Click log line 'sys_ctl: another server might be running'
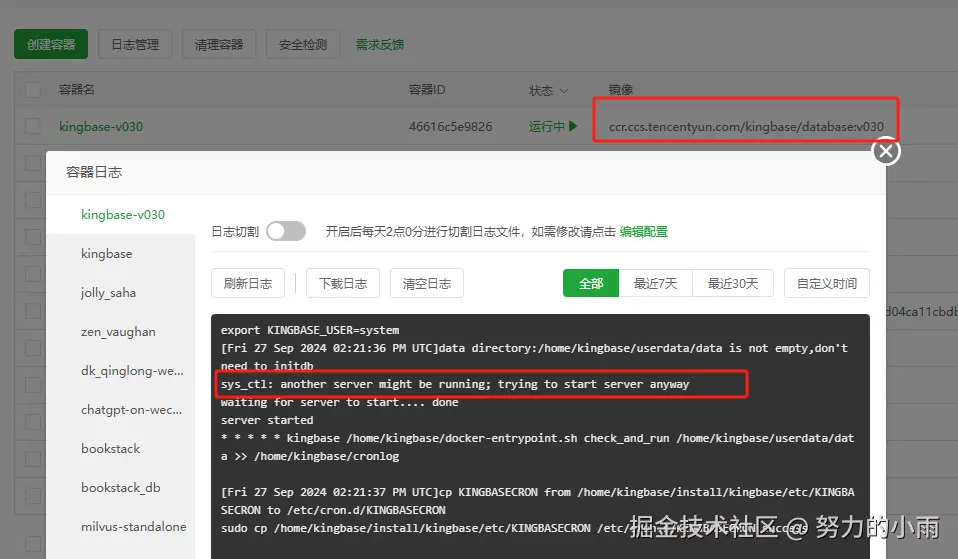 pos(455,384)
